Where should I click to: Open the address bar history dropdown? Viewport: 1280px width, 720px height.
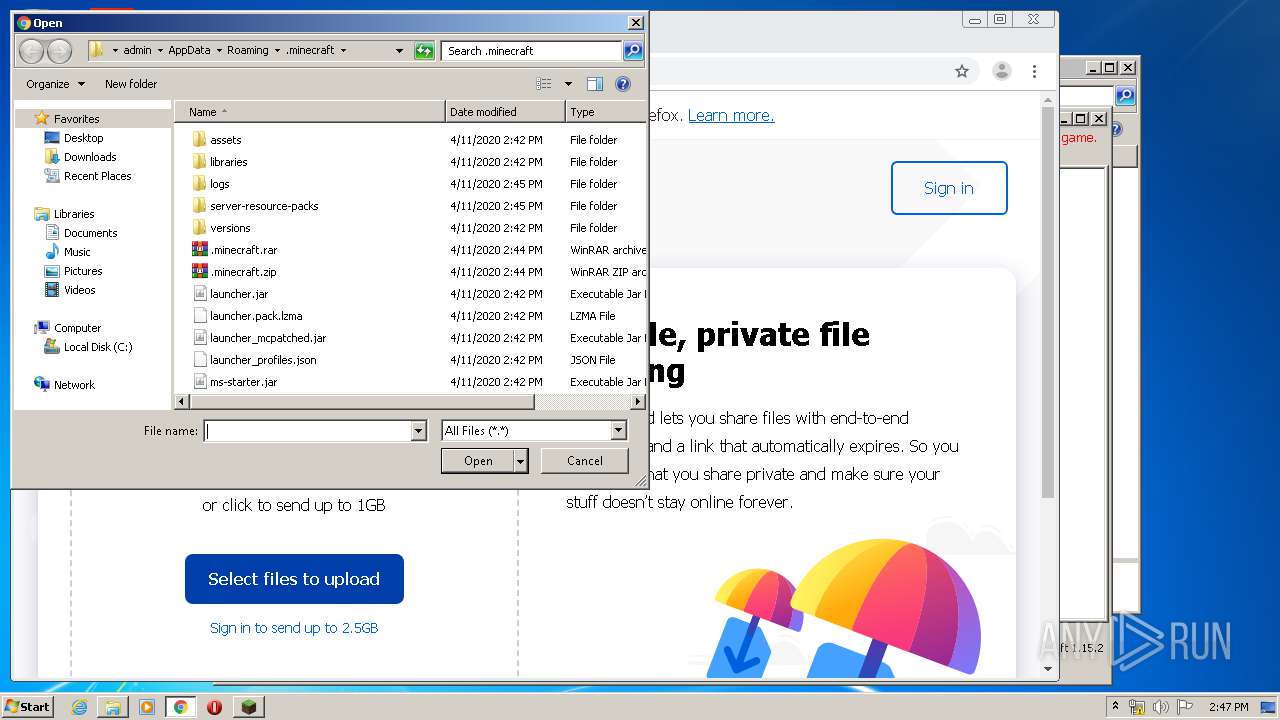[399, 51]
